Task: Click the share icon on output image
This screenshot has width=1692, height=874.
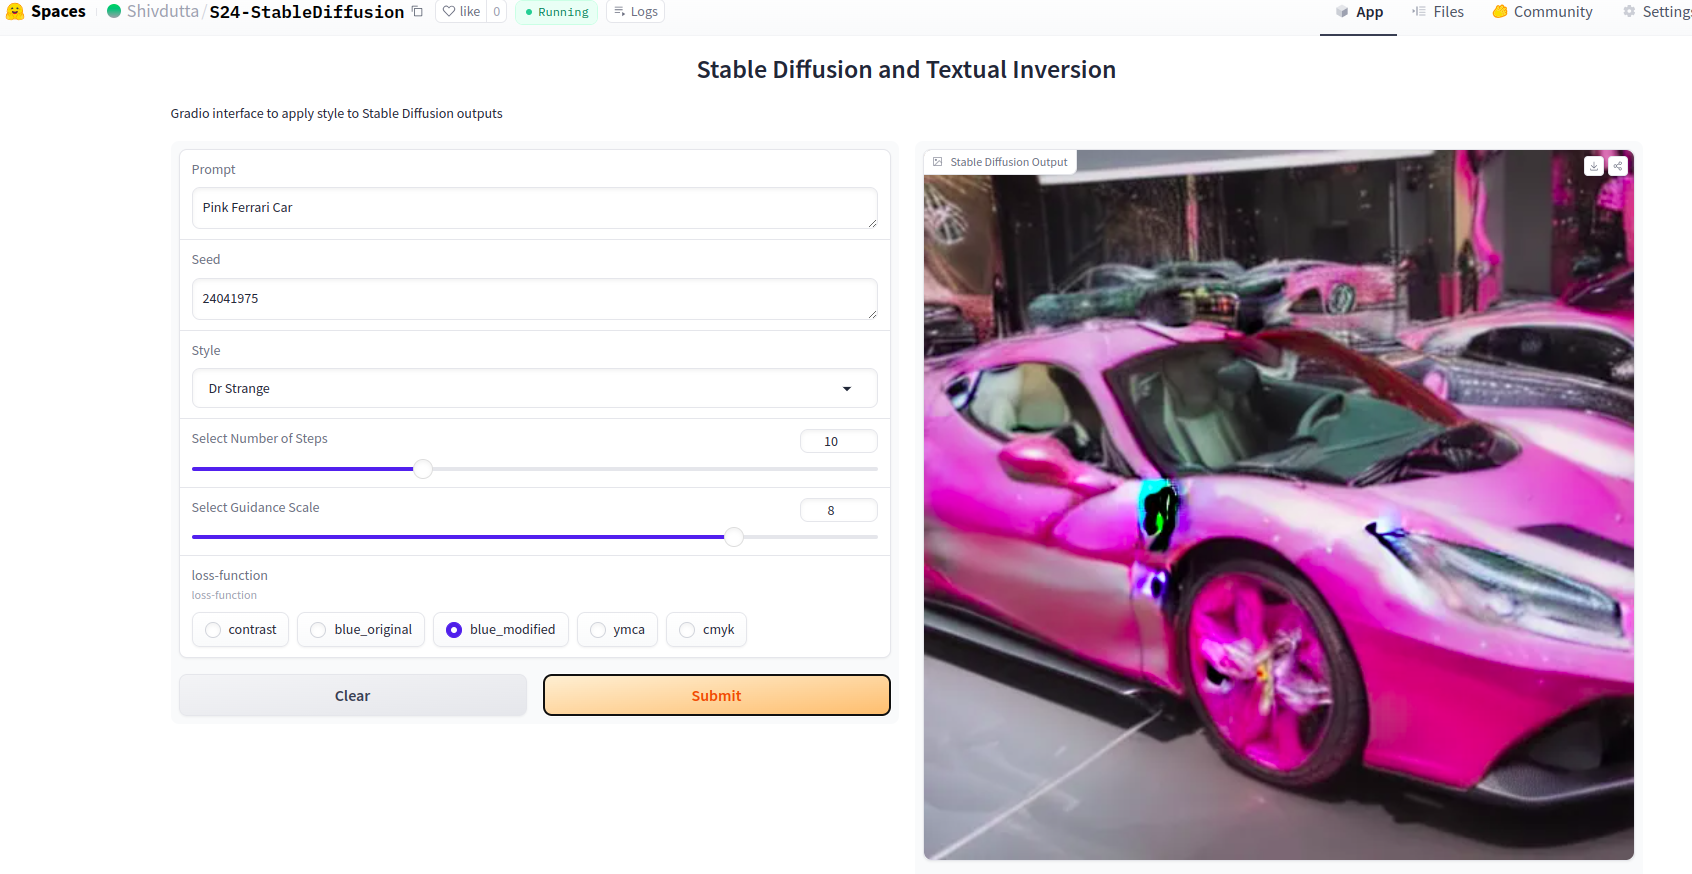Action: [x=1618, y=166]
